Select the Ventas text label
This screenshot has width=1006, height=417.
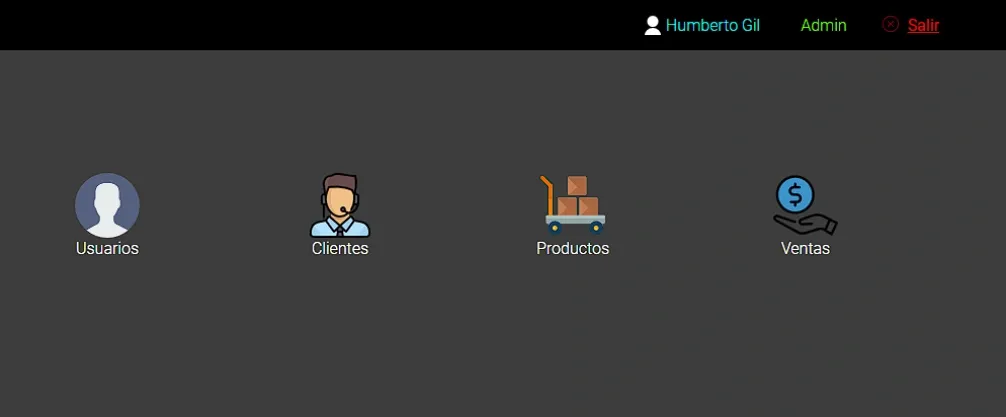(x=805, y=248)
